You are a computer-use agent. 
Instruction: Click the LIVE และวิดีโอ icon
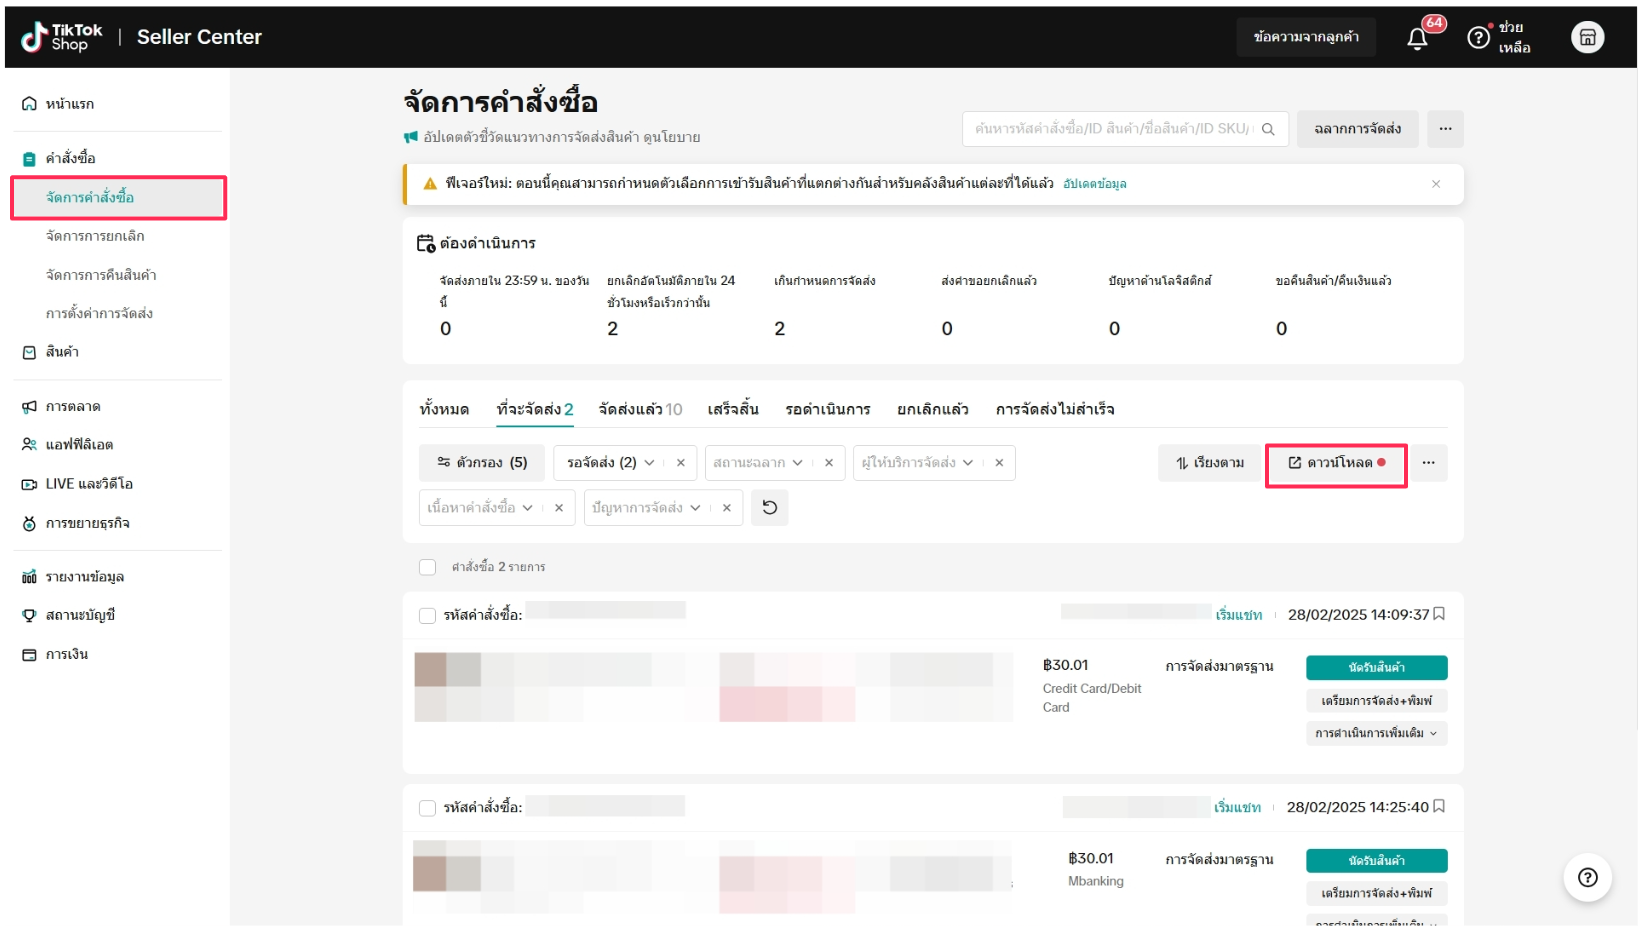tap(29, 484)
